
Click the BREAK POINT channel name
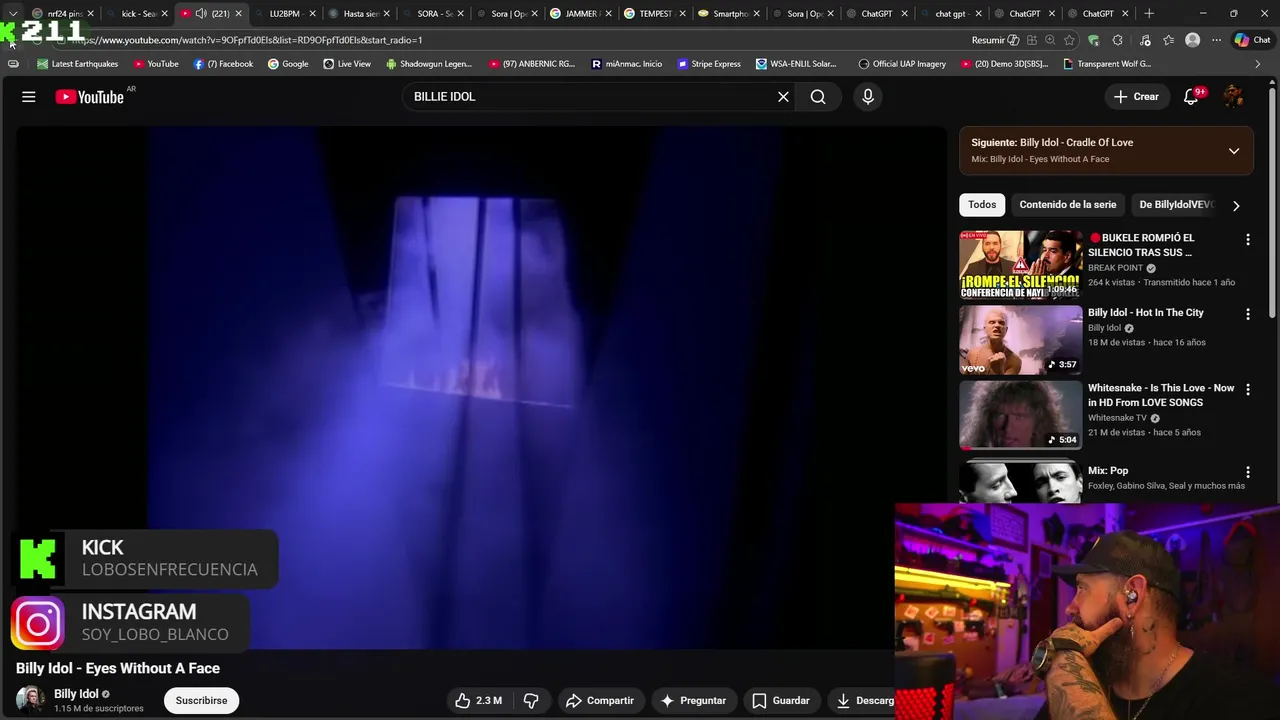1115,268
